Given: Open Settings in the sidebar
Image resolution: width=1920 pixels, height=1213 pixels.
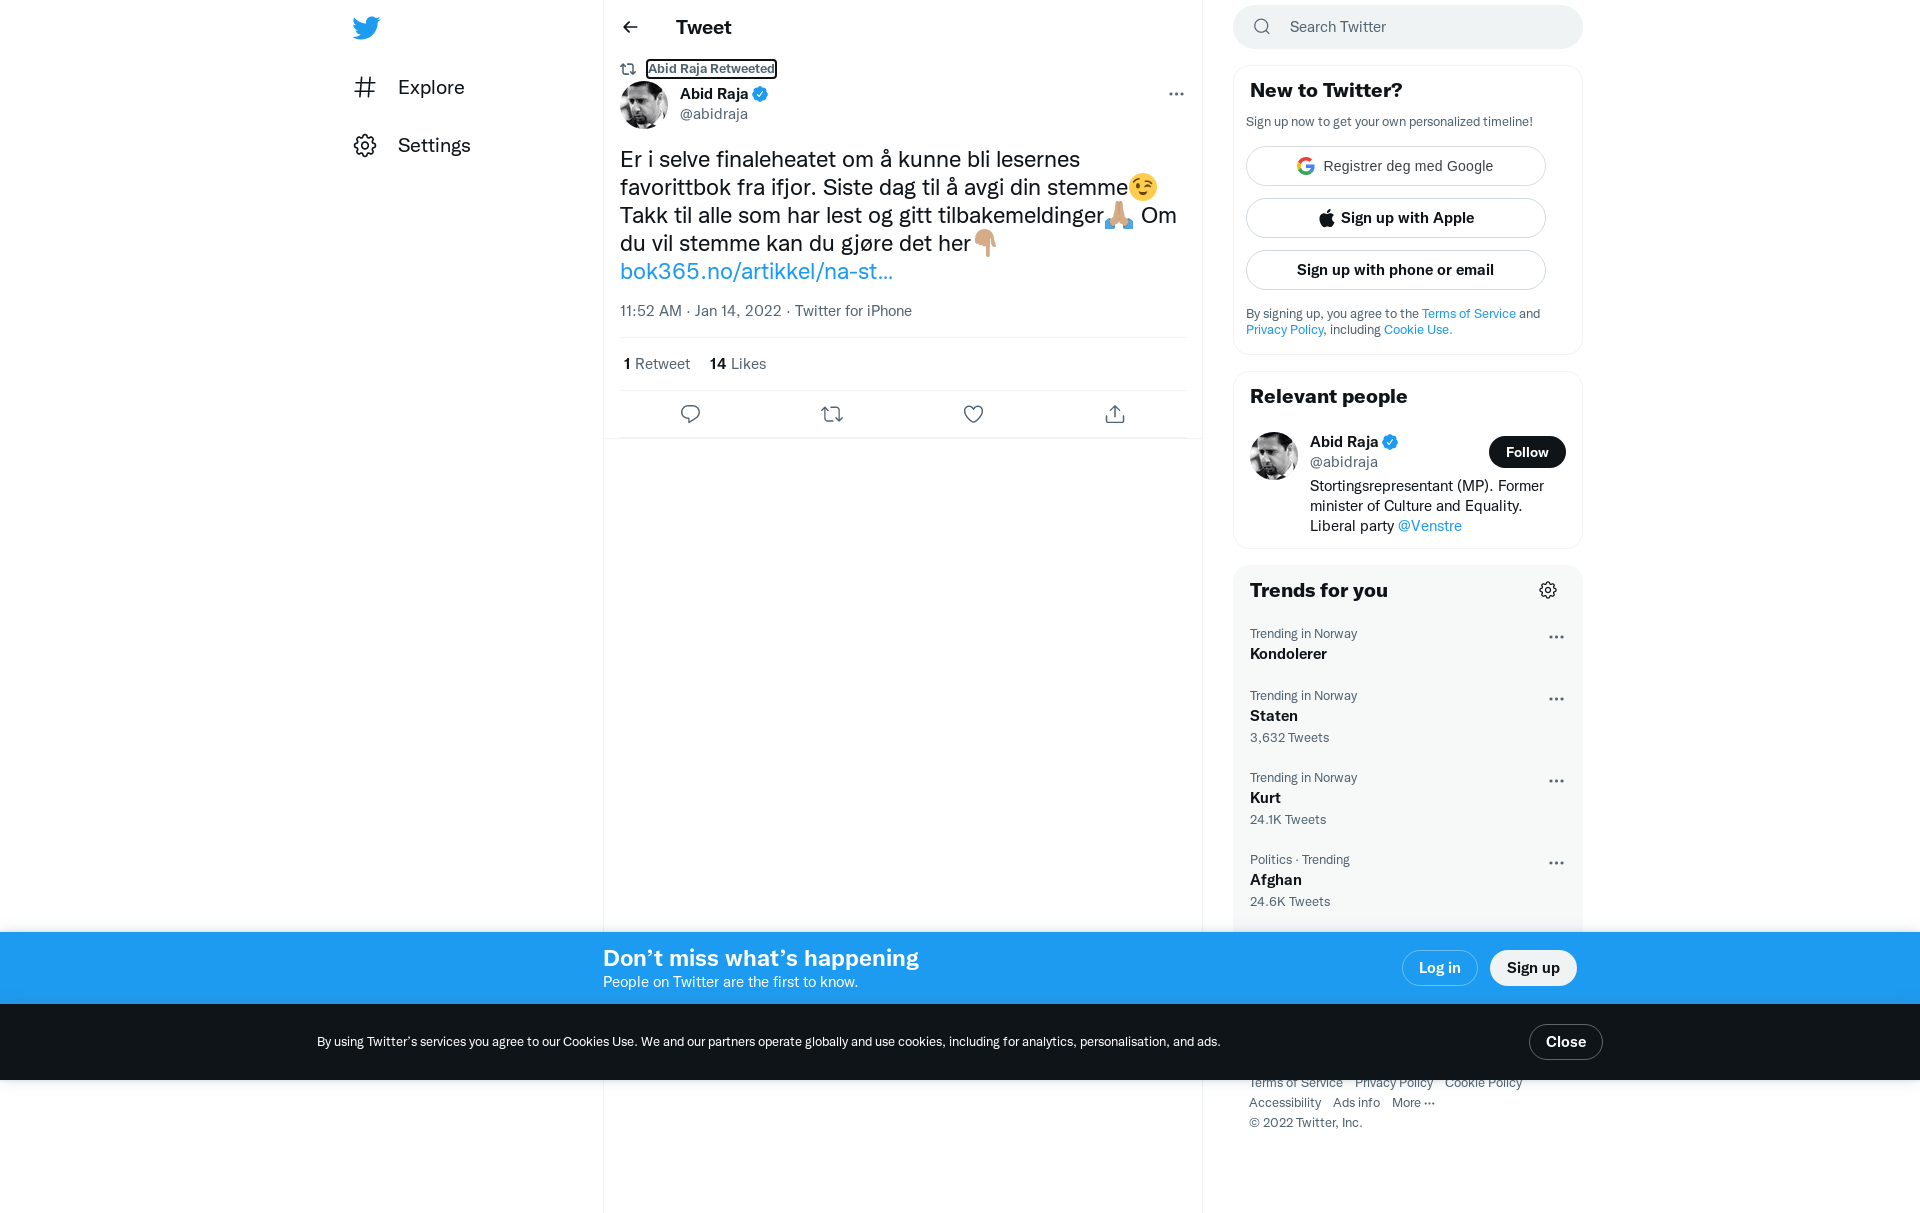Looking at the screenshot, I should click(412, 145).
